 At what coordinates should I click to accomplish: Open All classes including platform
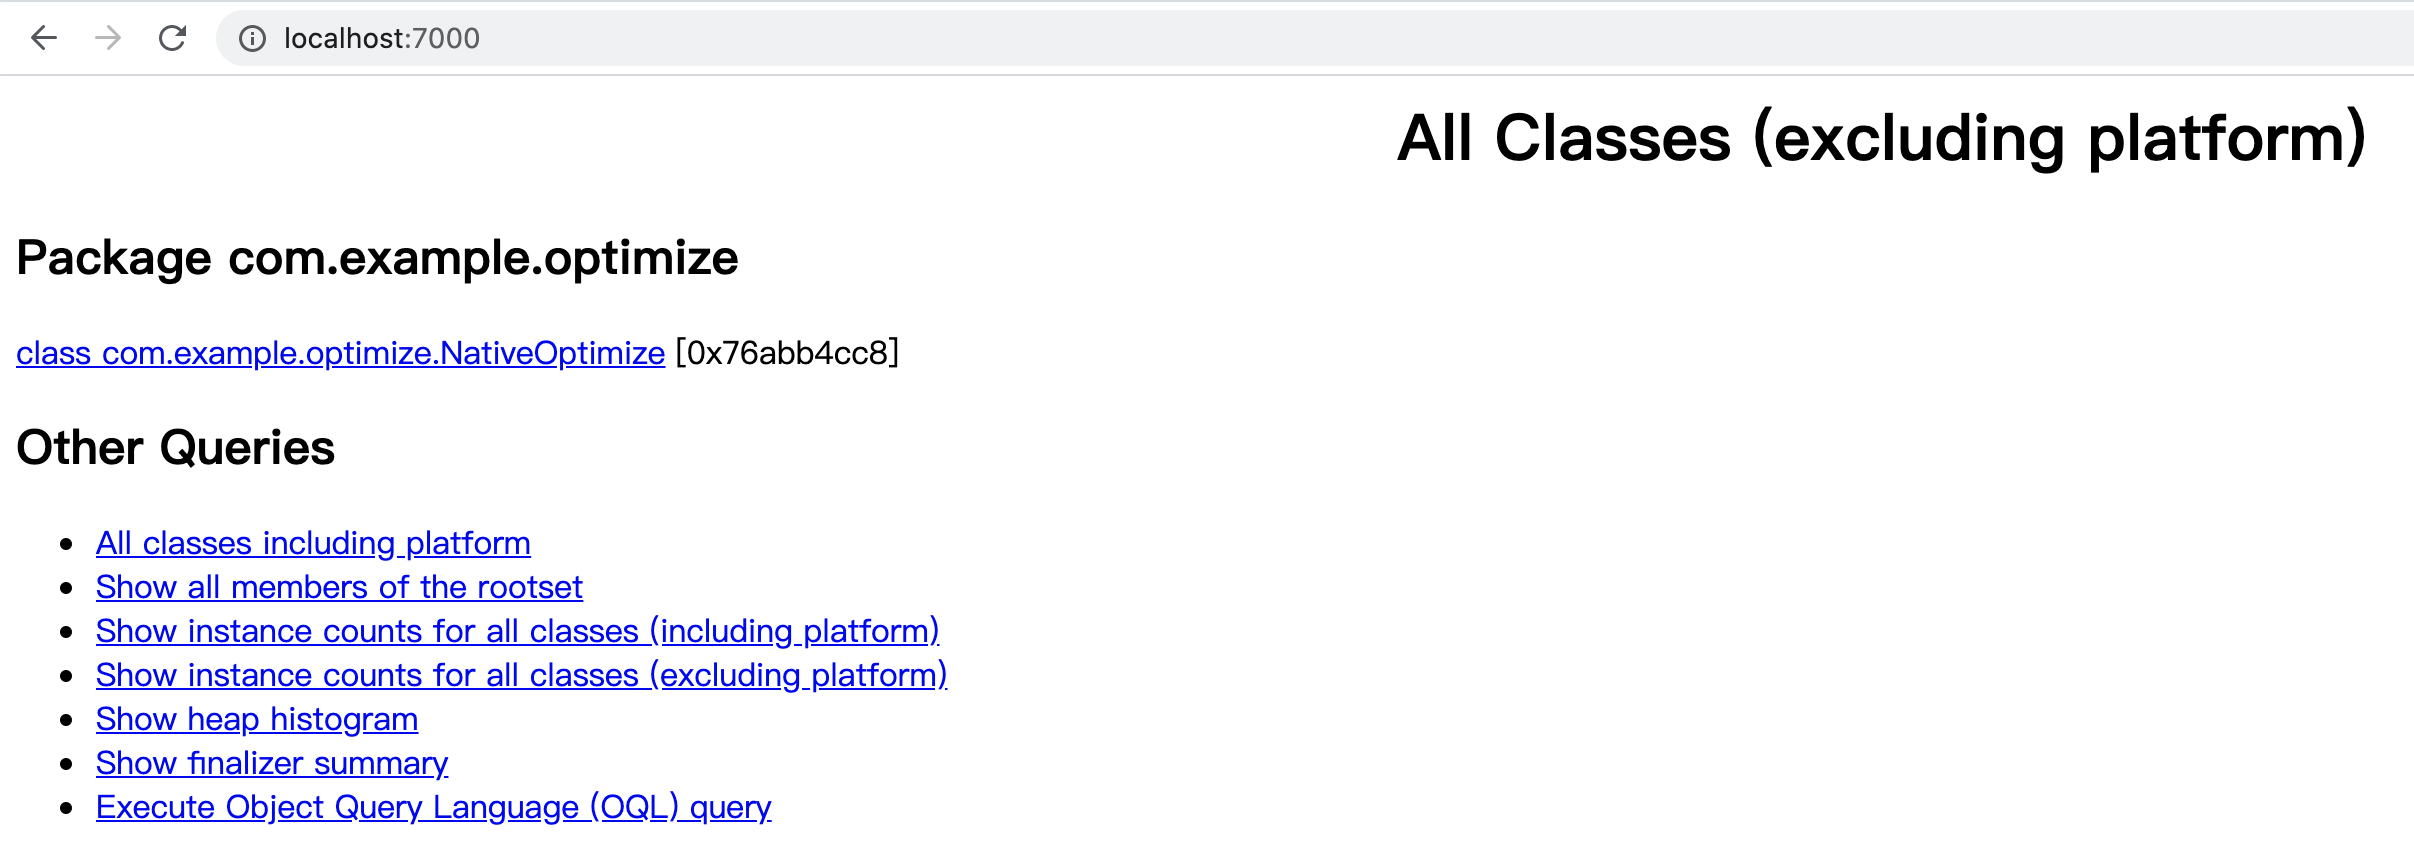point(313,543)
